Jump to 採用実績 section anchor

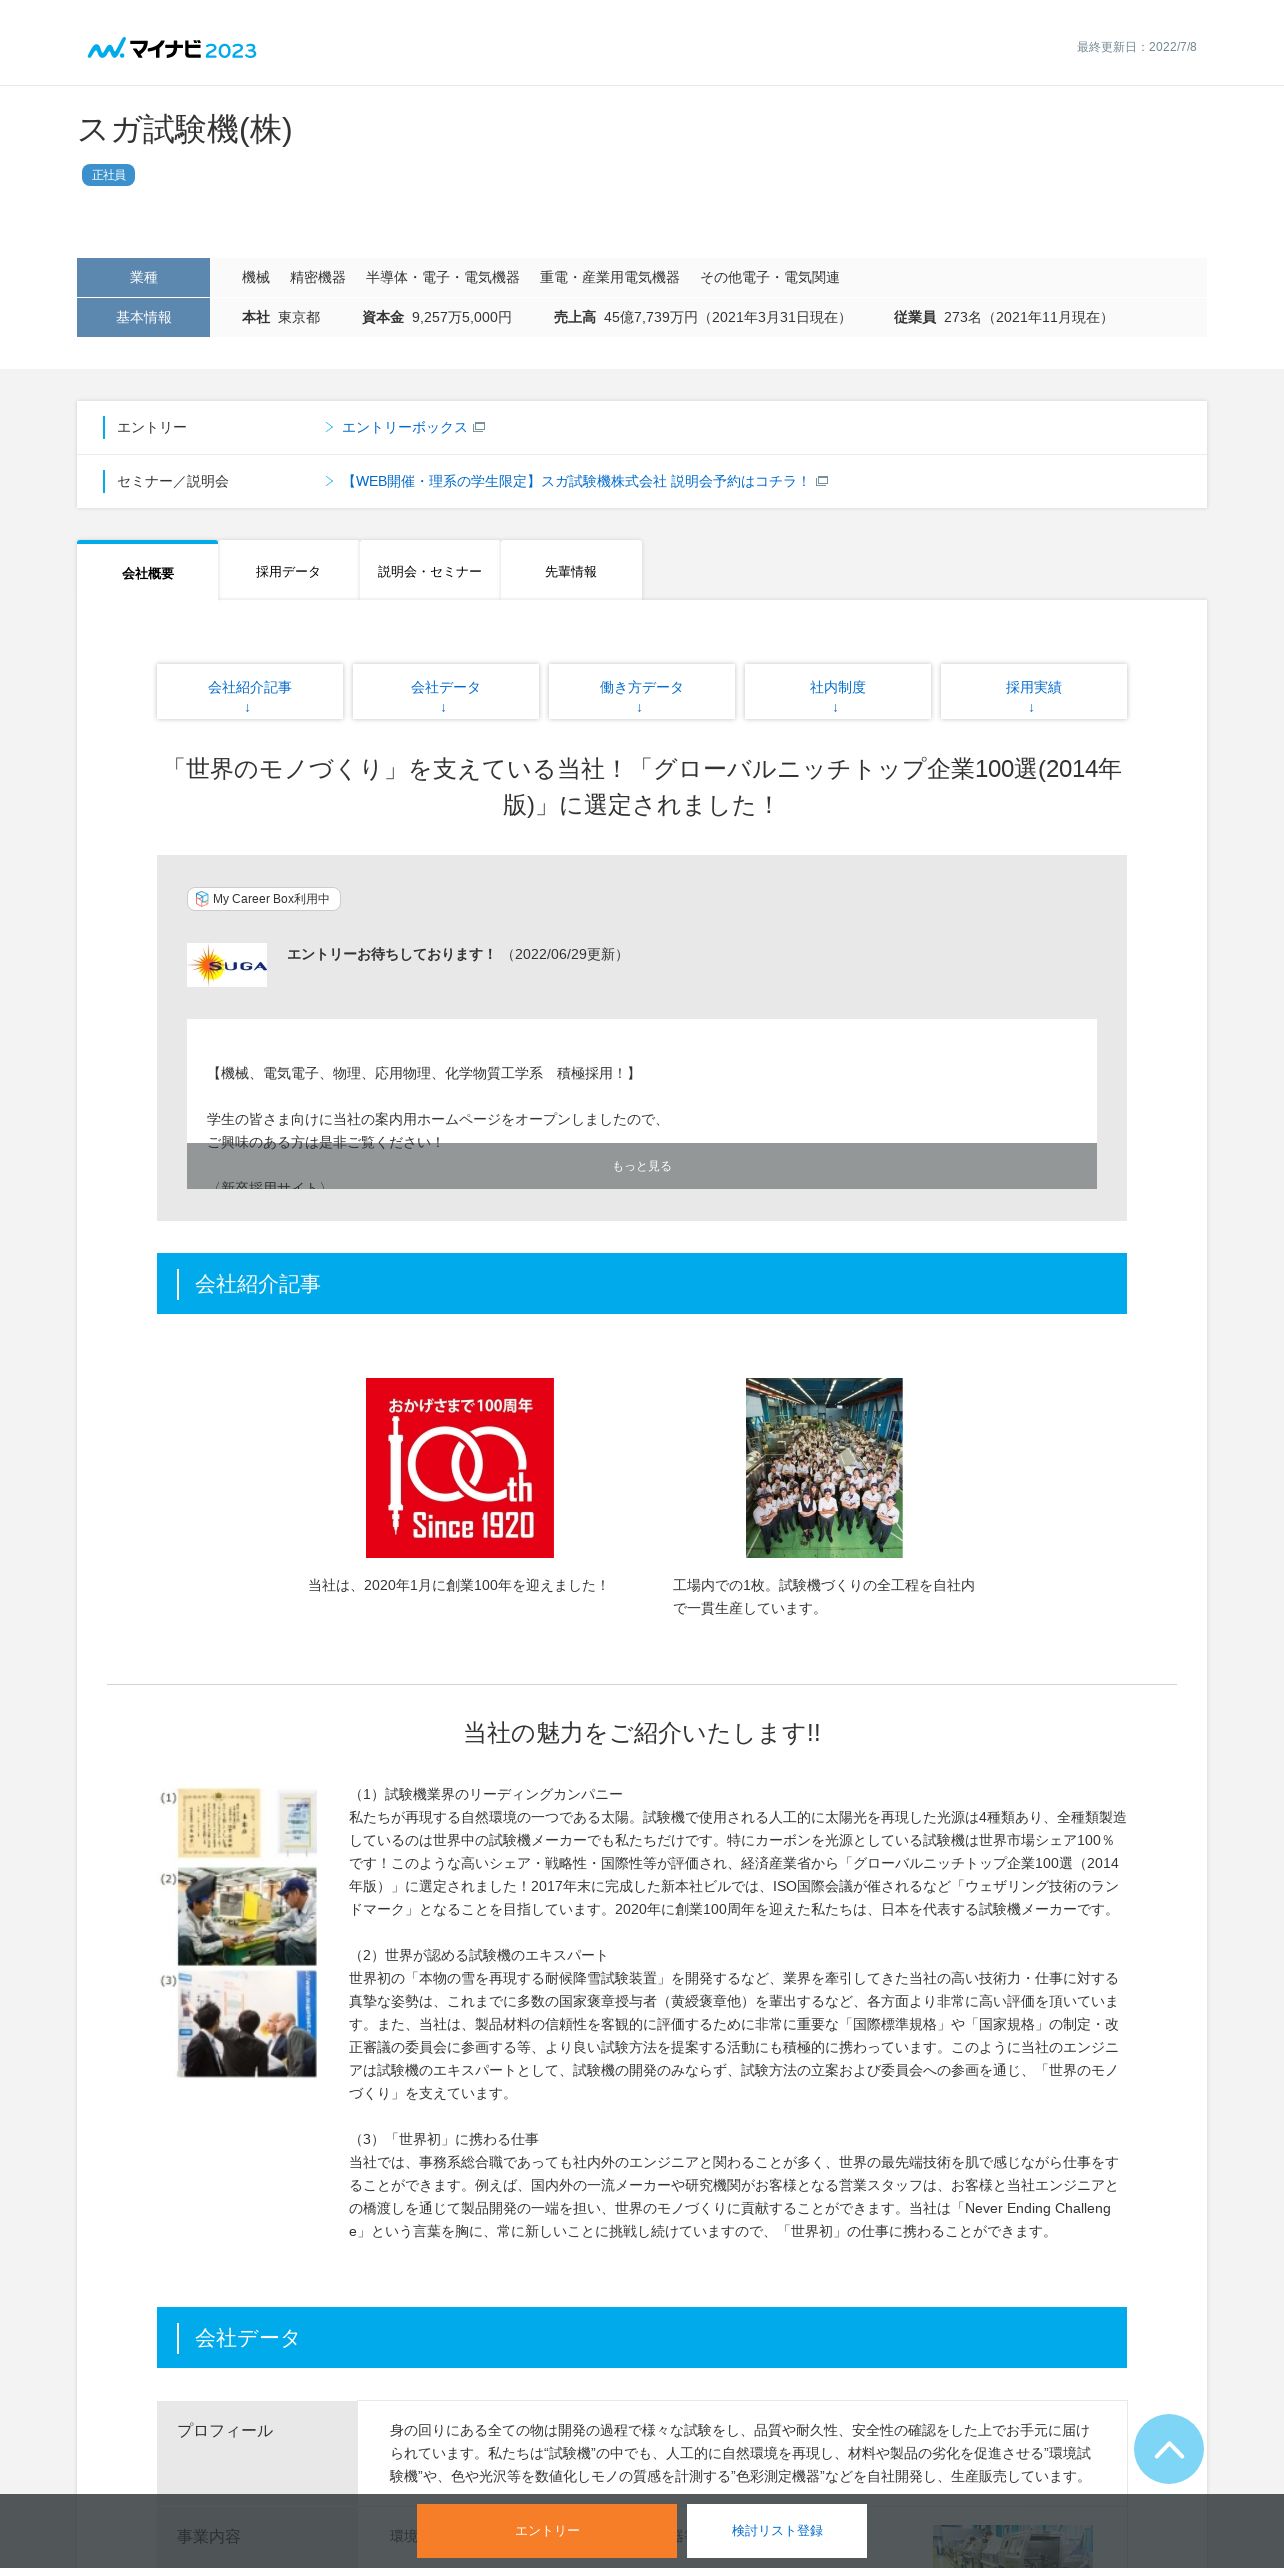(x=1034, y=691)
